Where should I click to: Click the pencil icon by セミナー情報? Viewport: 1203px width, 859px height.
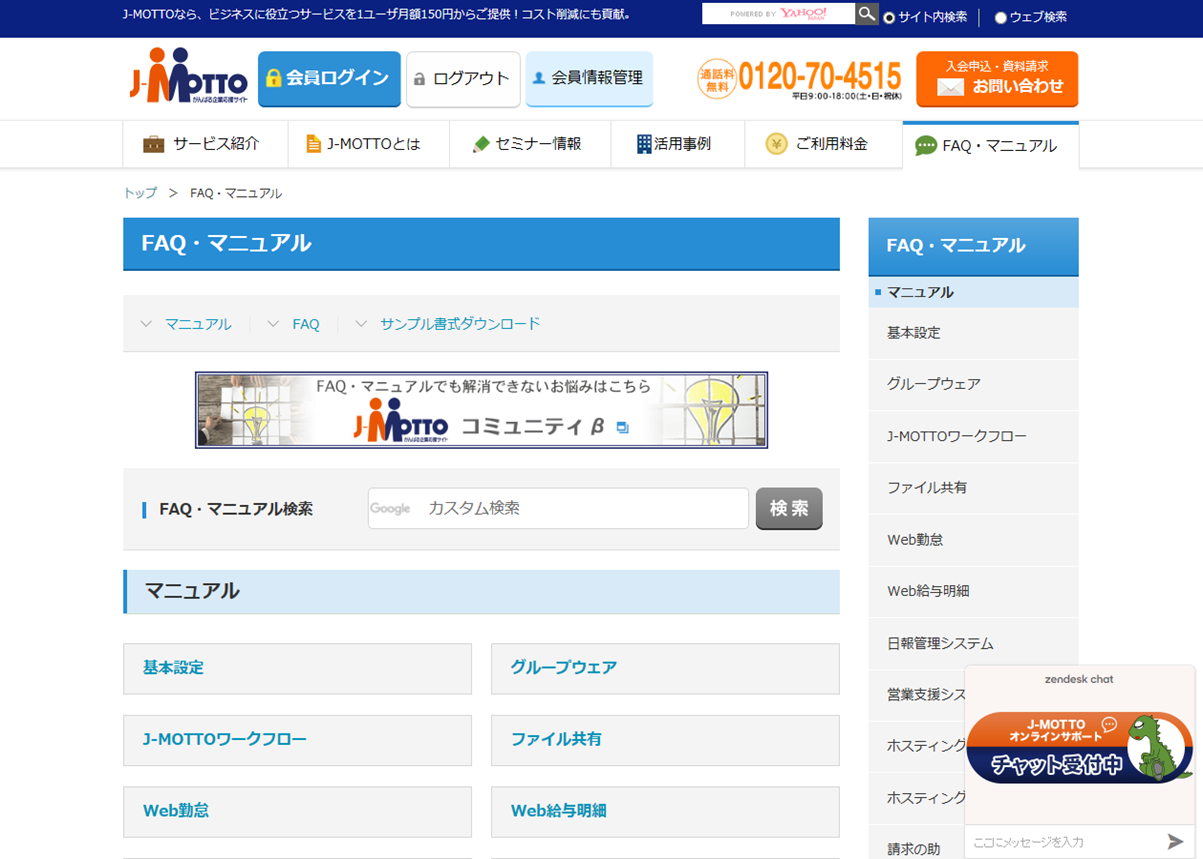[480, 144]
